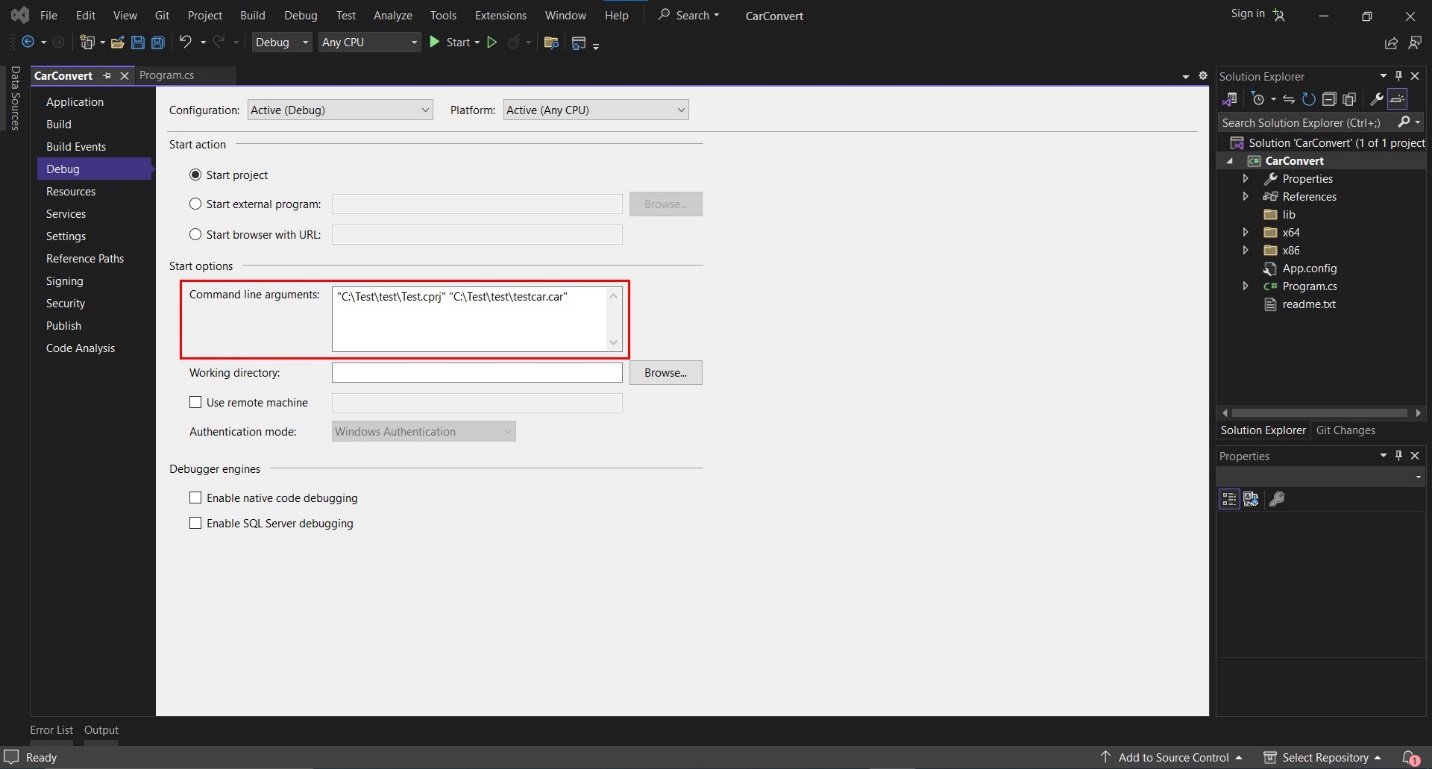Select the Start external program radio button

coord(195,204)
